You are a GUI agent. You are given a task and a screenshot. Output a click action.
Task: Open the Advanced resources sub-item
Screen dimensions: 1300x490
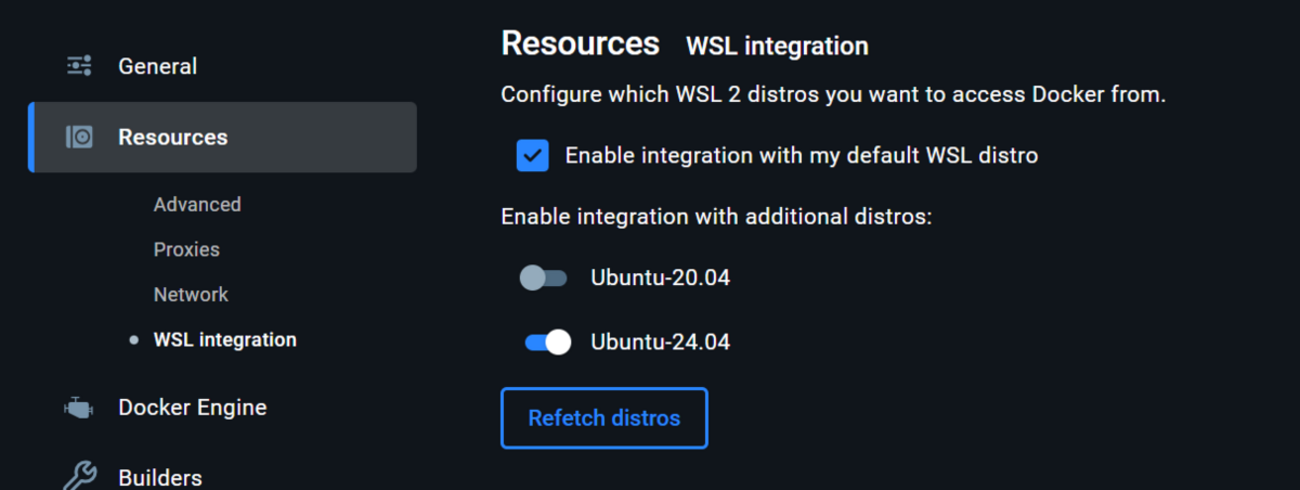(x=197, y=204)
